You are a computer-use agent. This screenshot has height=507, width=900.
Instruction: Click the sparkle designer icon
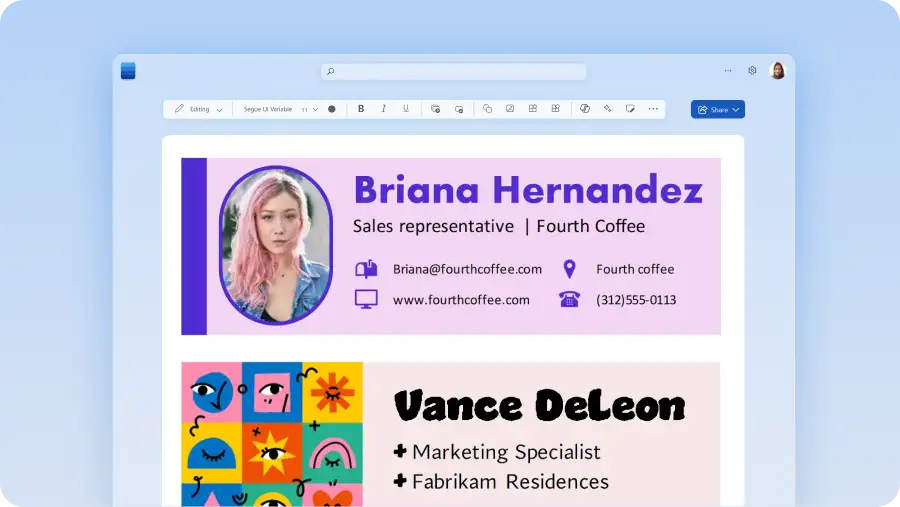click(x=607, y=109)
